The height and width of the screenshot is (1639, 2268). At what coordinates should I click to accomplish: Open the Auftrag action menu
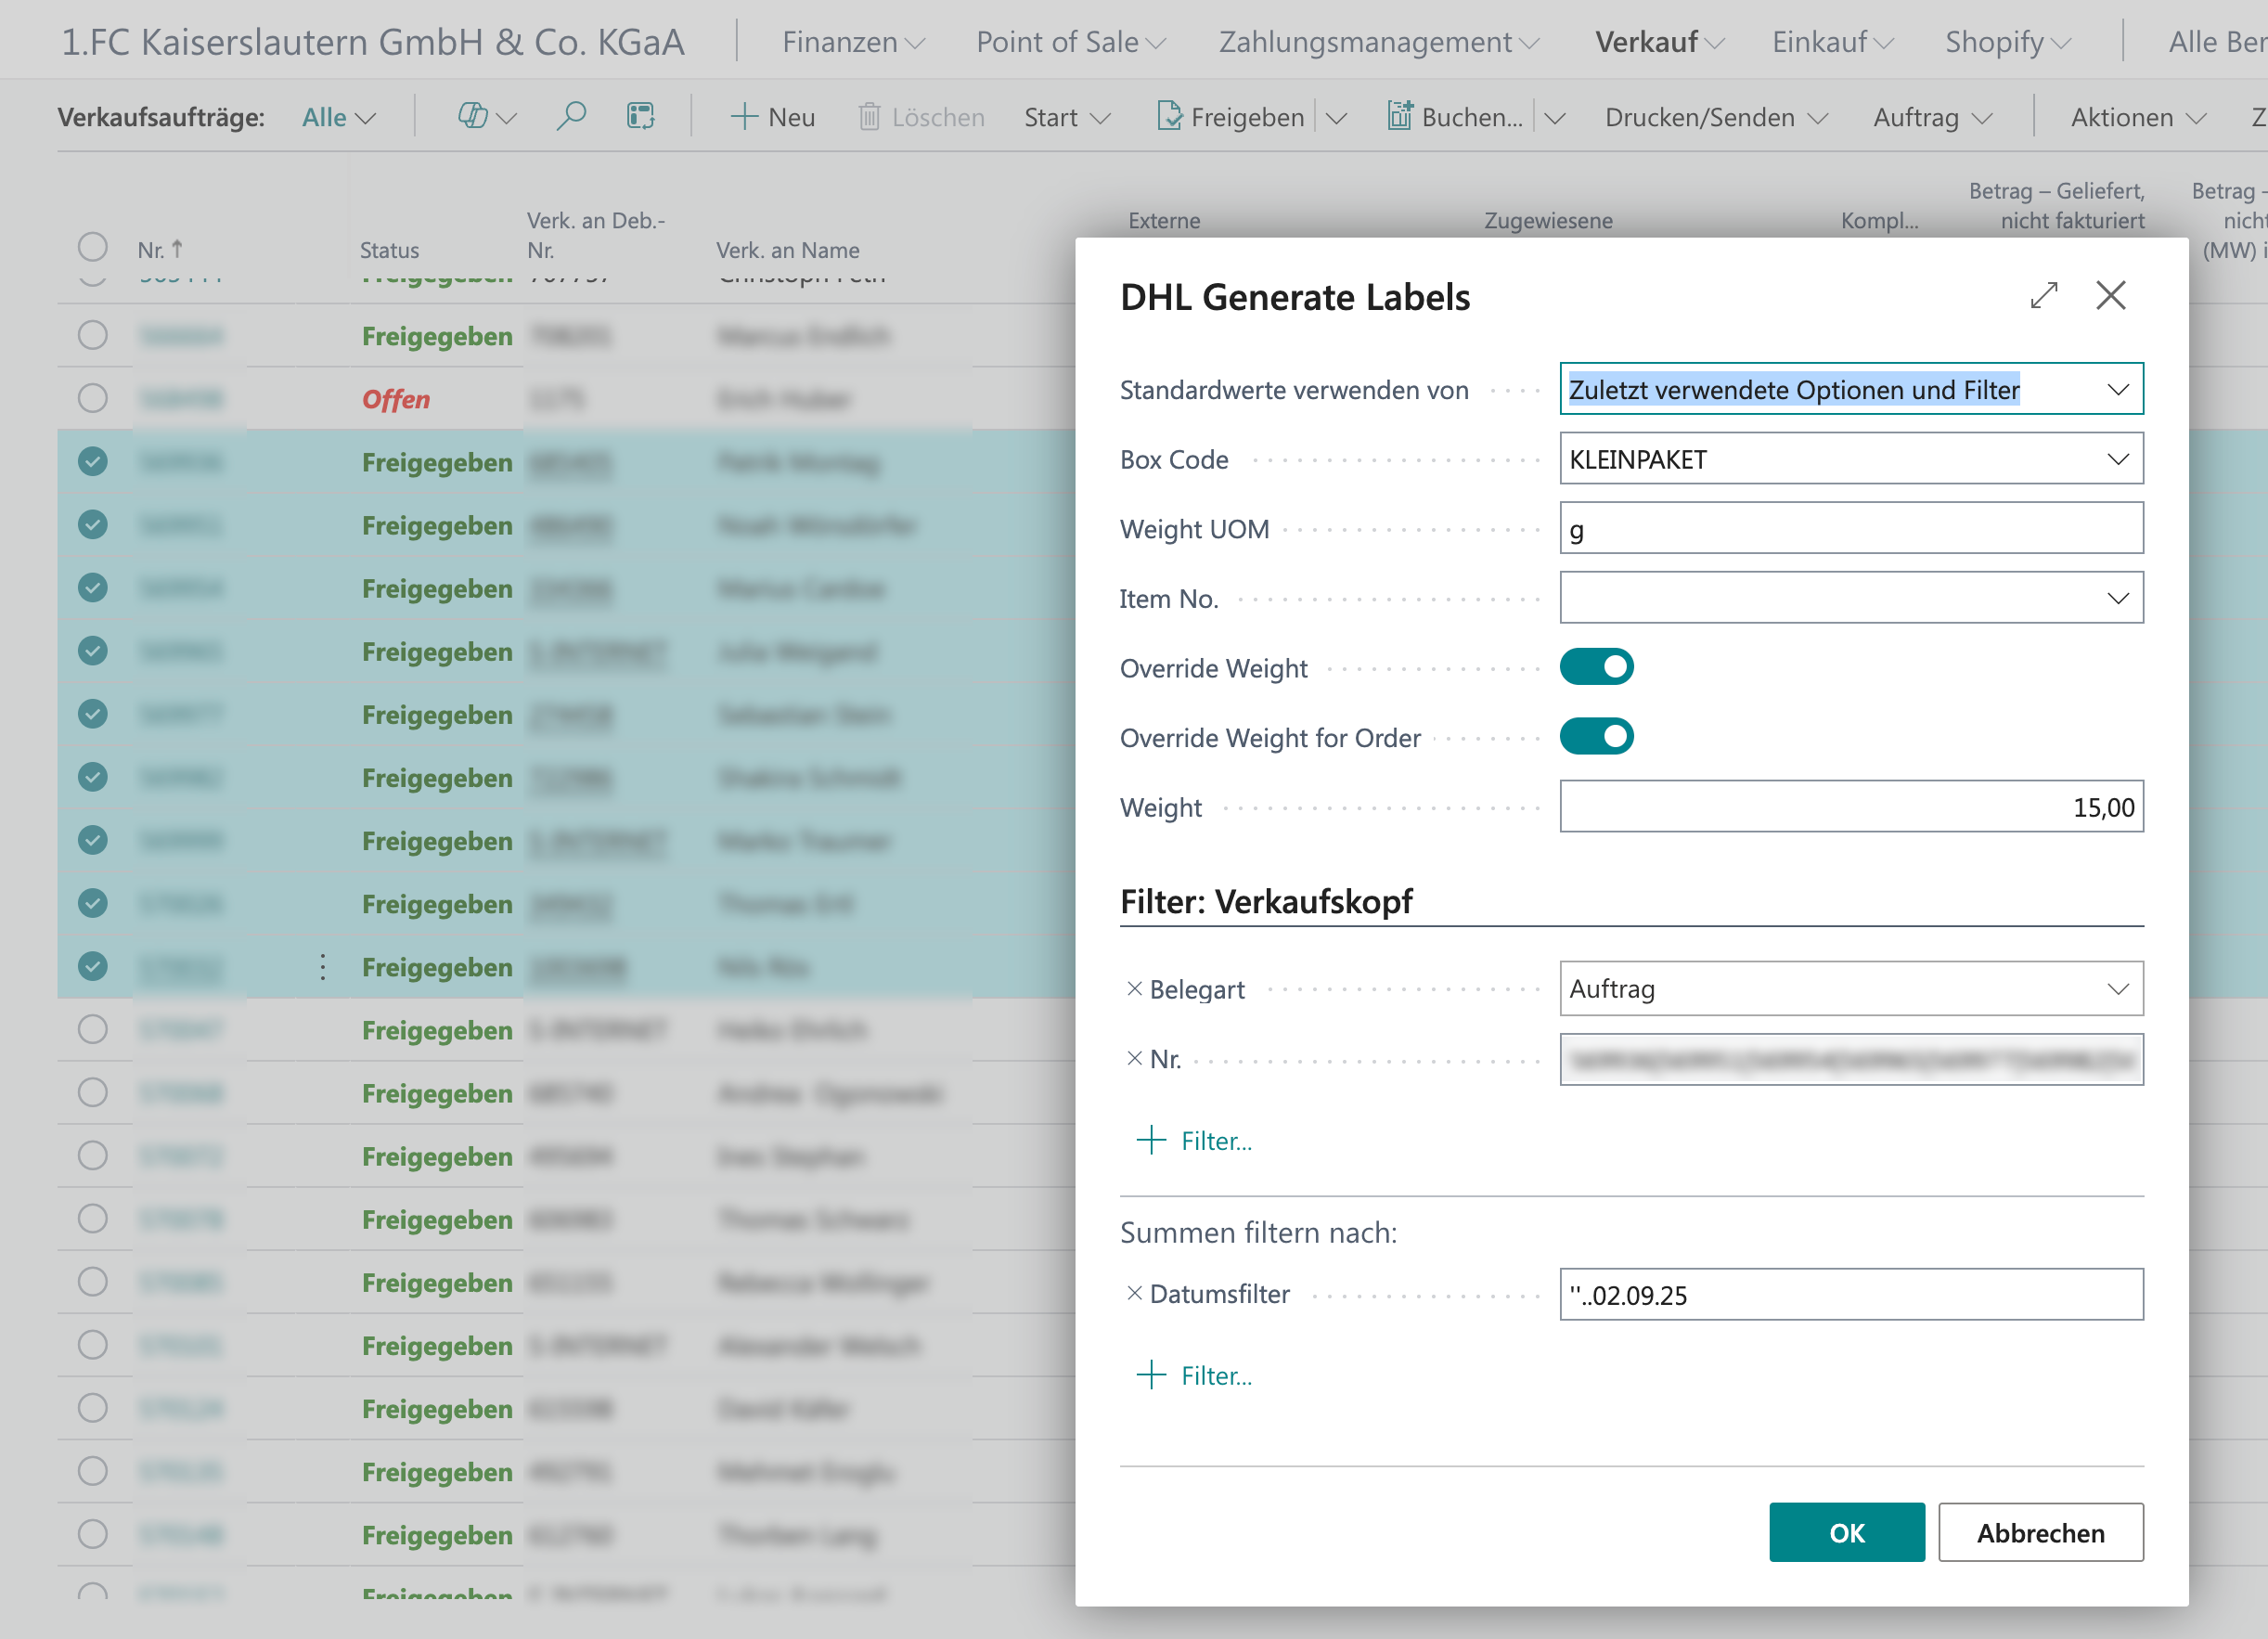click(x=1932, y=118)
